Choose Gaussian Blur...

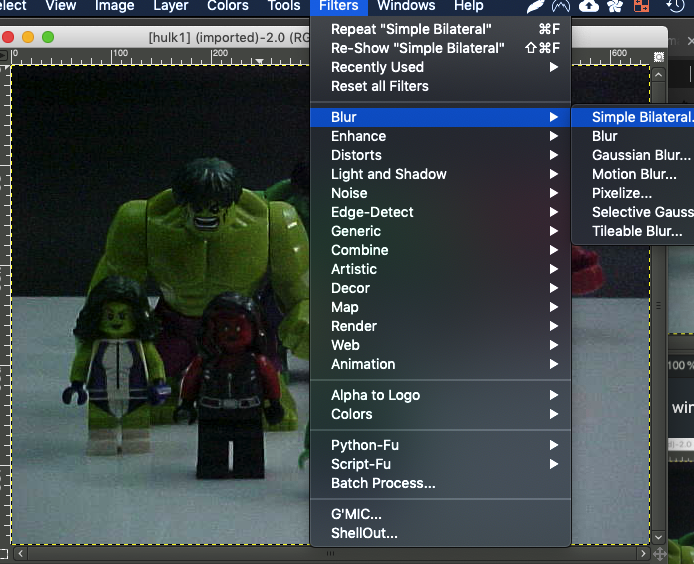[x=633, y=155]
